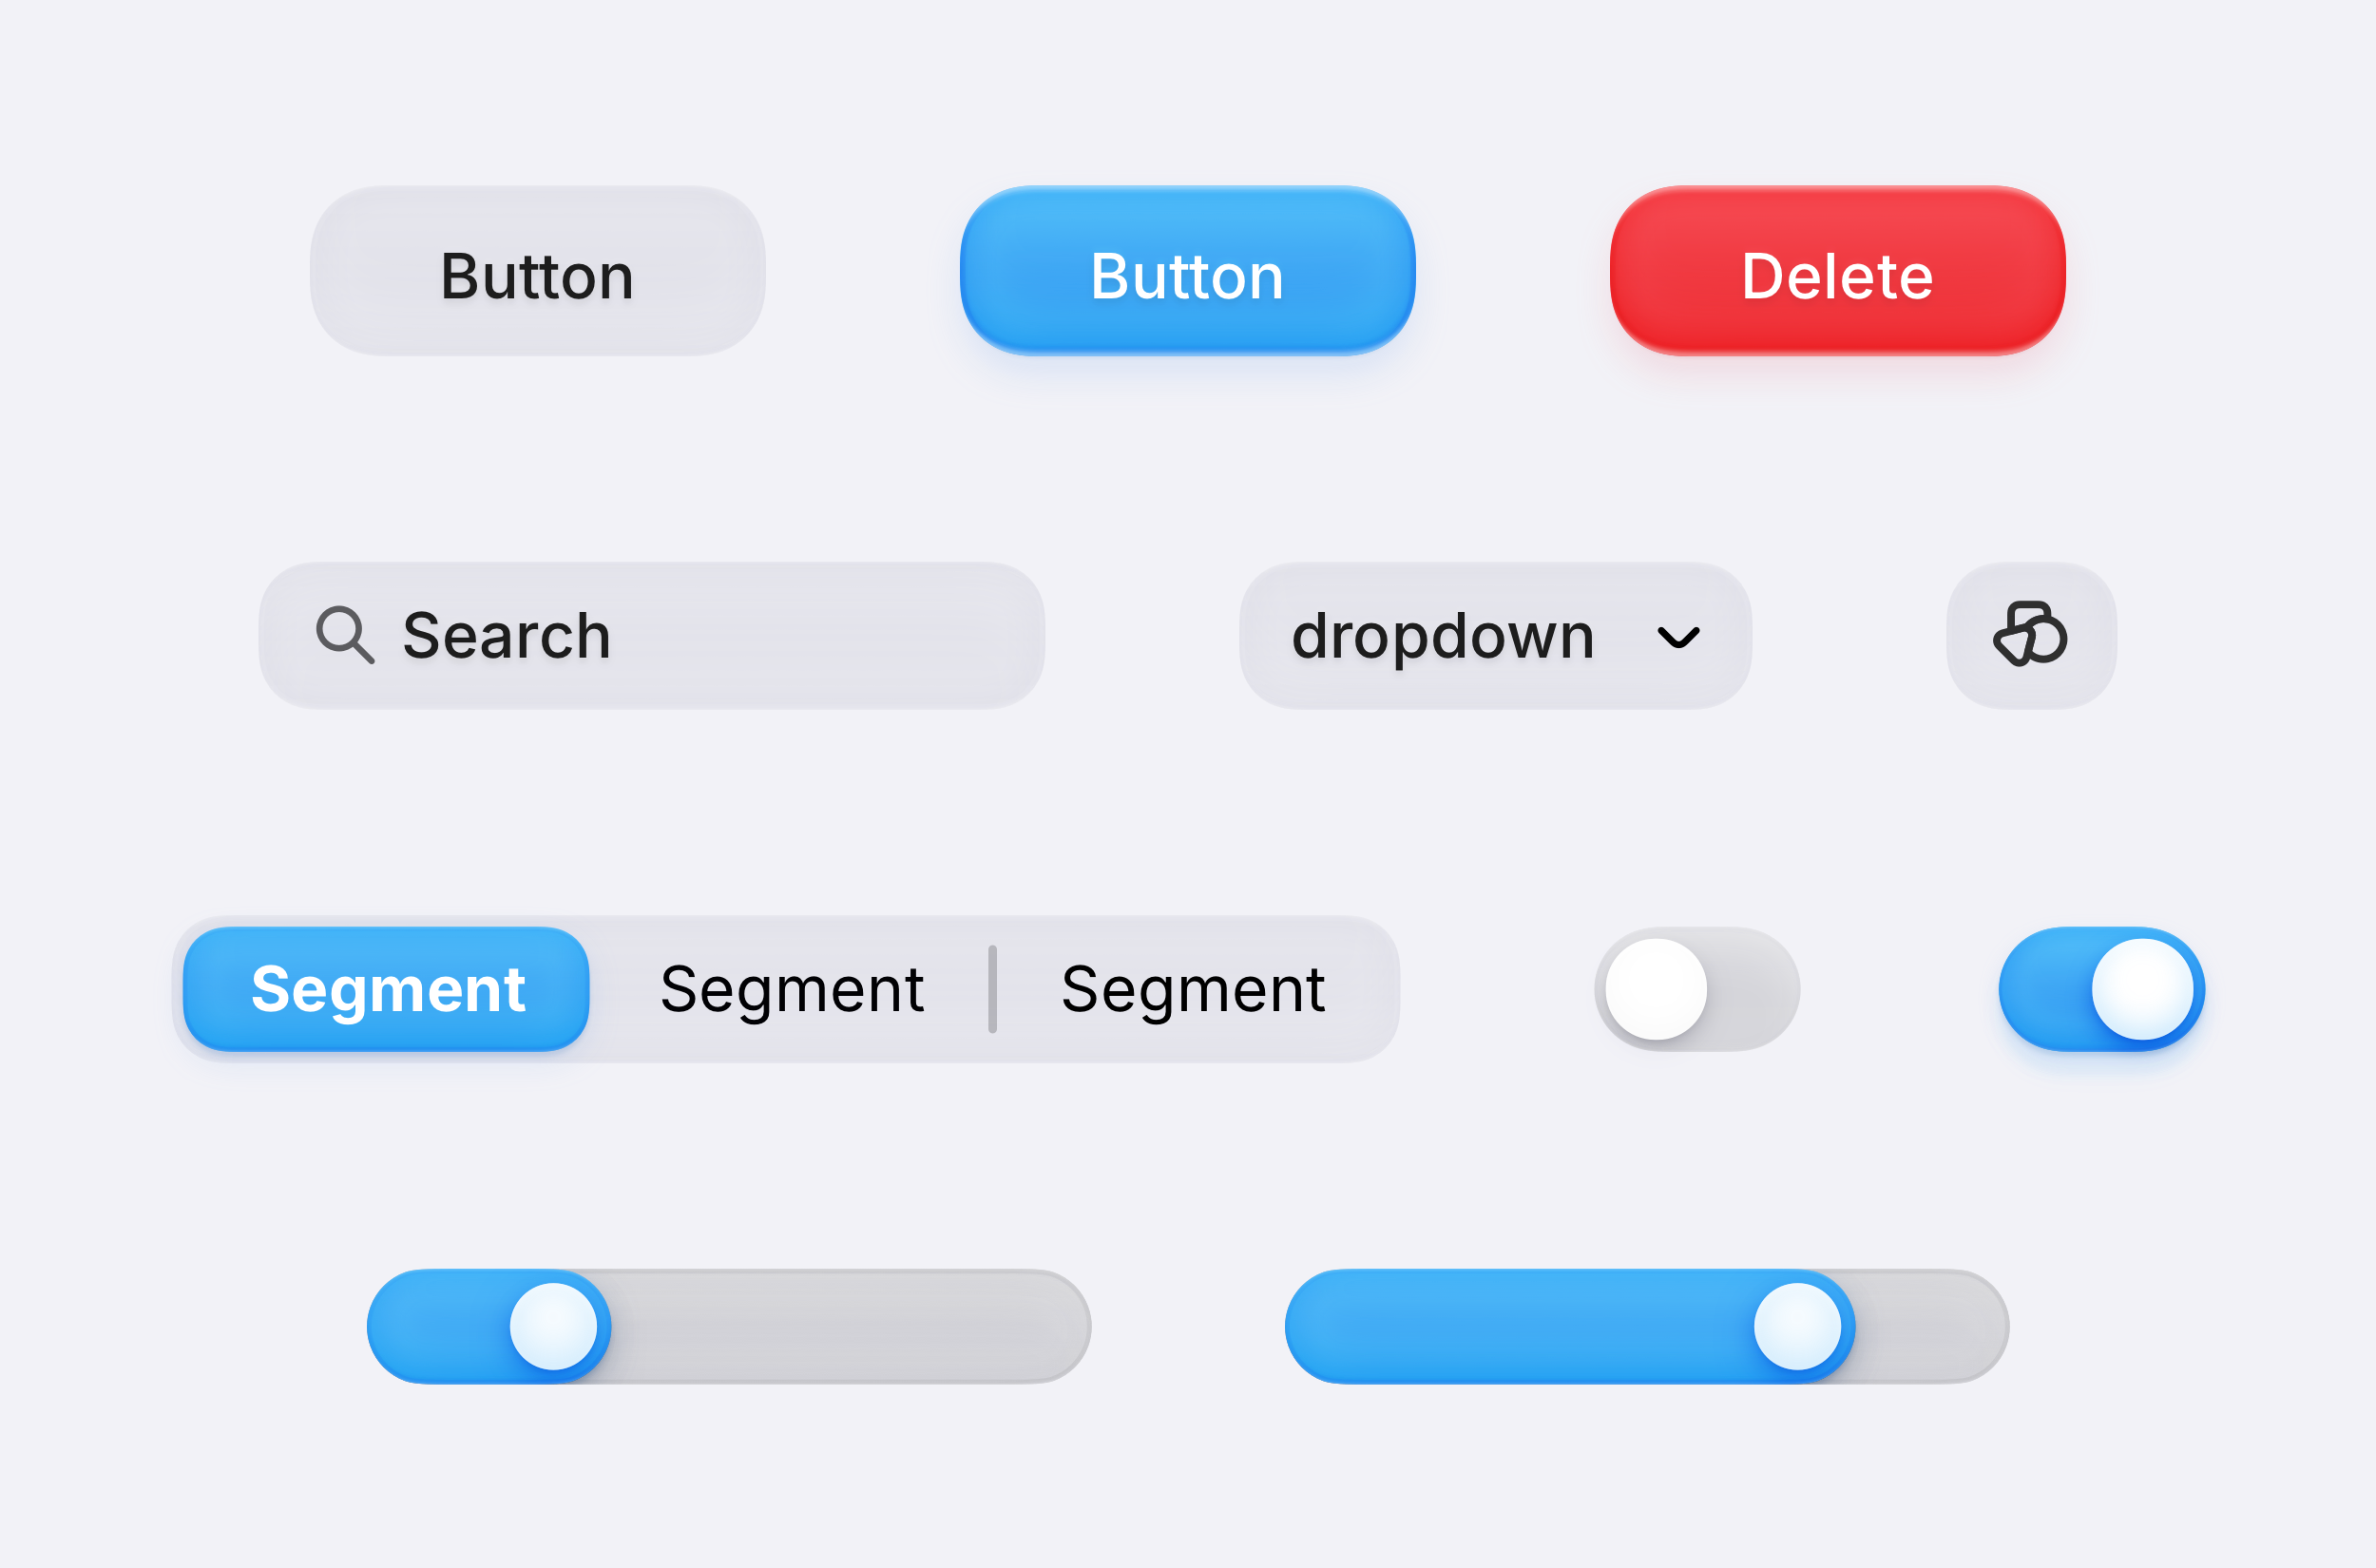Viewport: 2376px width, 1568px height.
Task: Click the white knob of the gray switch
Action: [1656, 989]
